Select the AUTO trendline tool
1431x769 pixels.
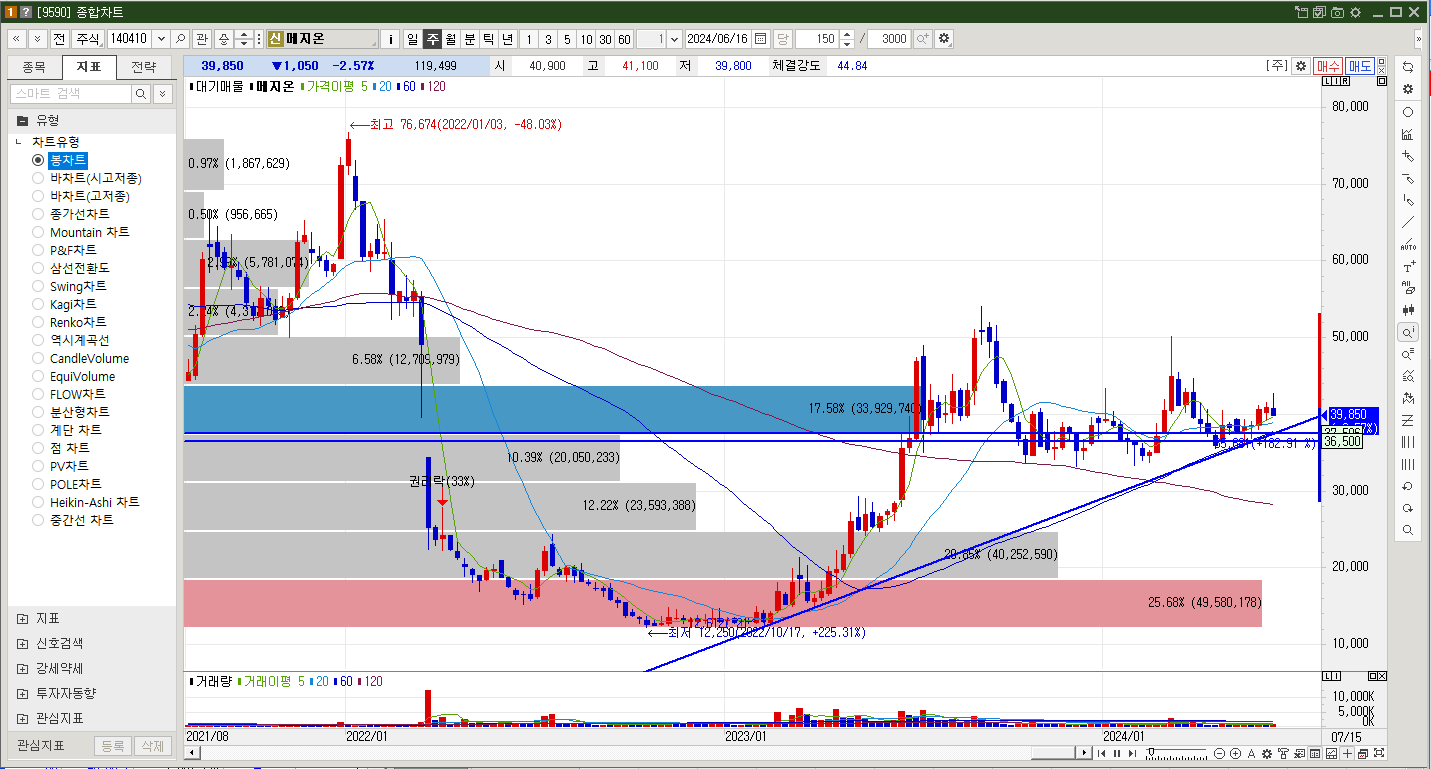[x=1408, y=244]
